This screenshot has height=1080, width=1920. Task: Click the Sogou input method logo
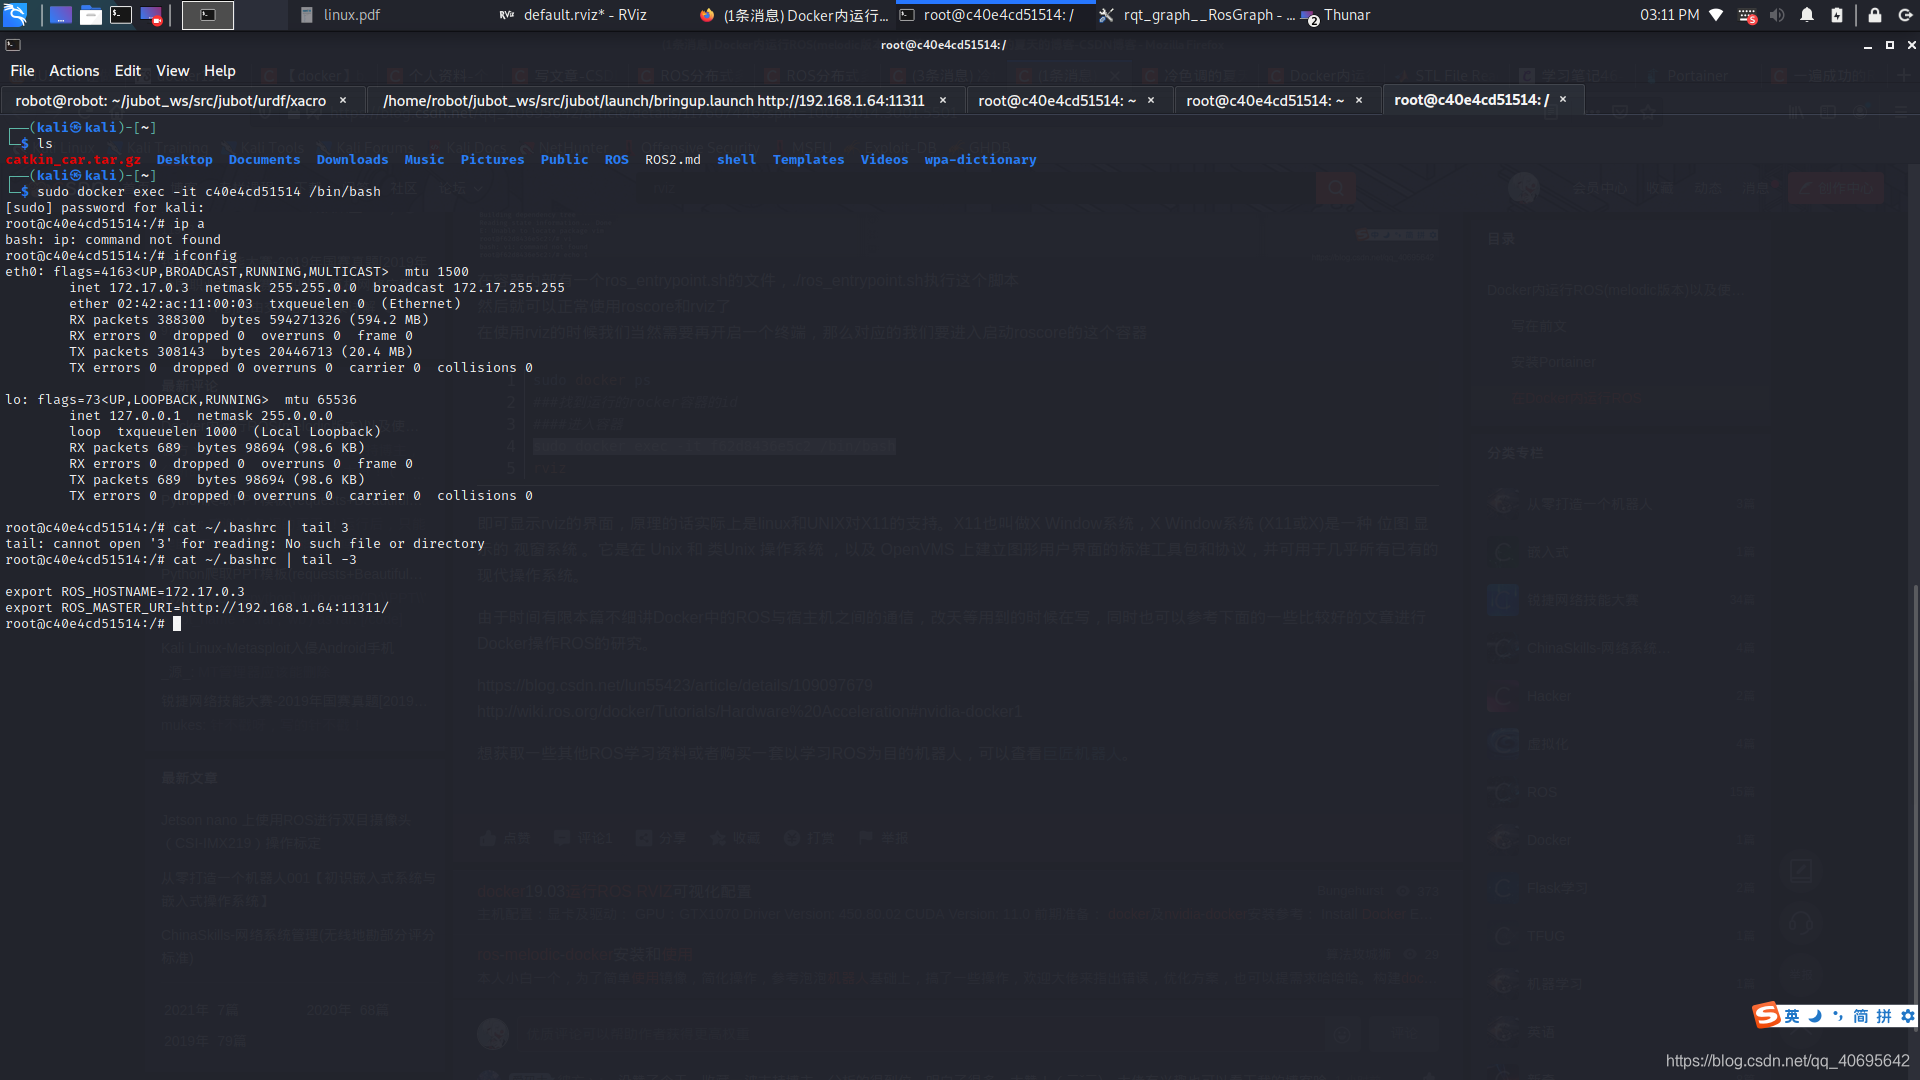1767,1015
